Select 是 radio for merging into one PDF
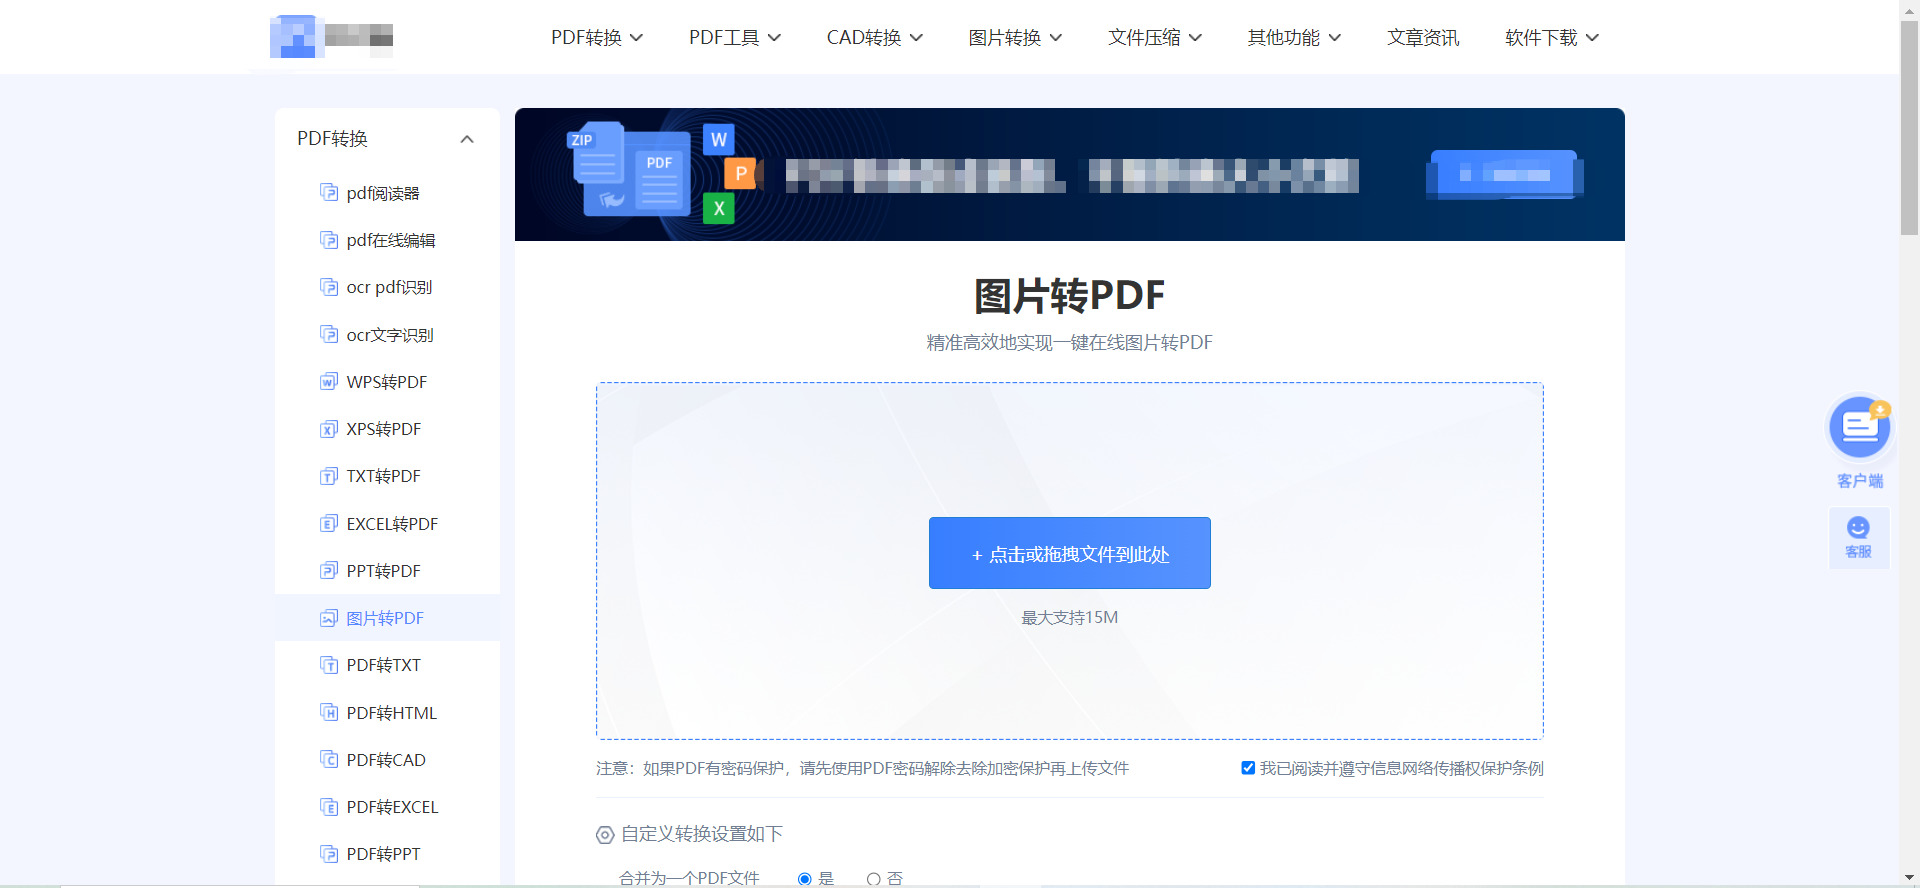The width and height of the screenshot is (1920, 888). (805, 879)
